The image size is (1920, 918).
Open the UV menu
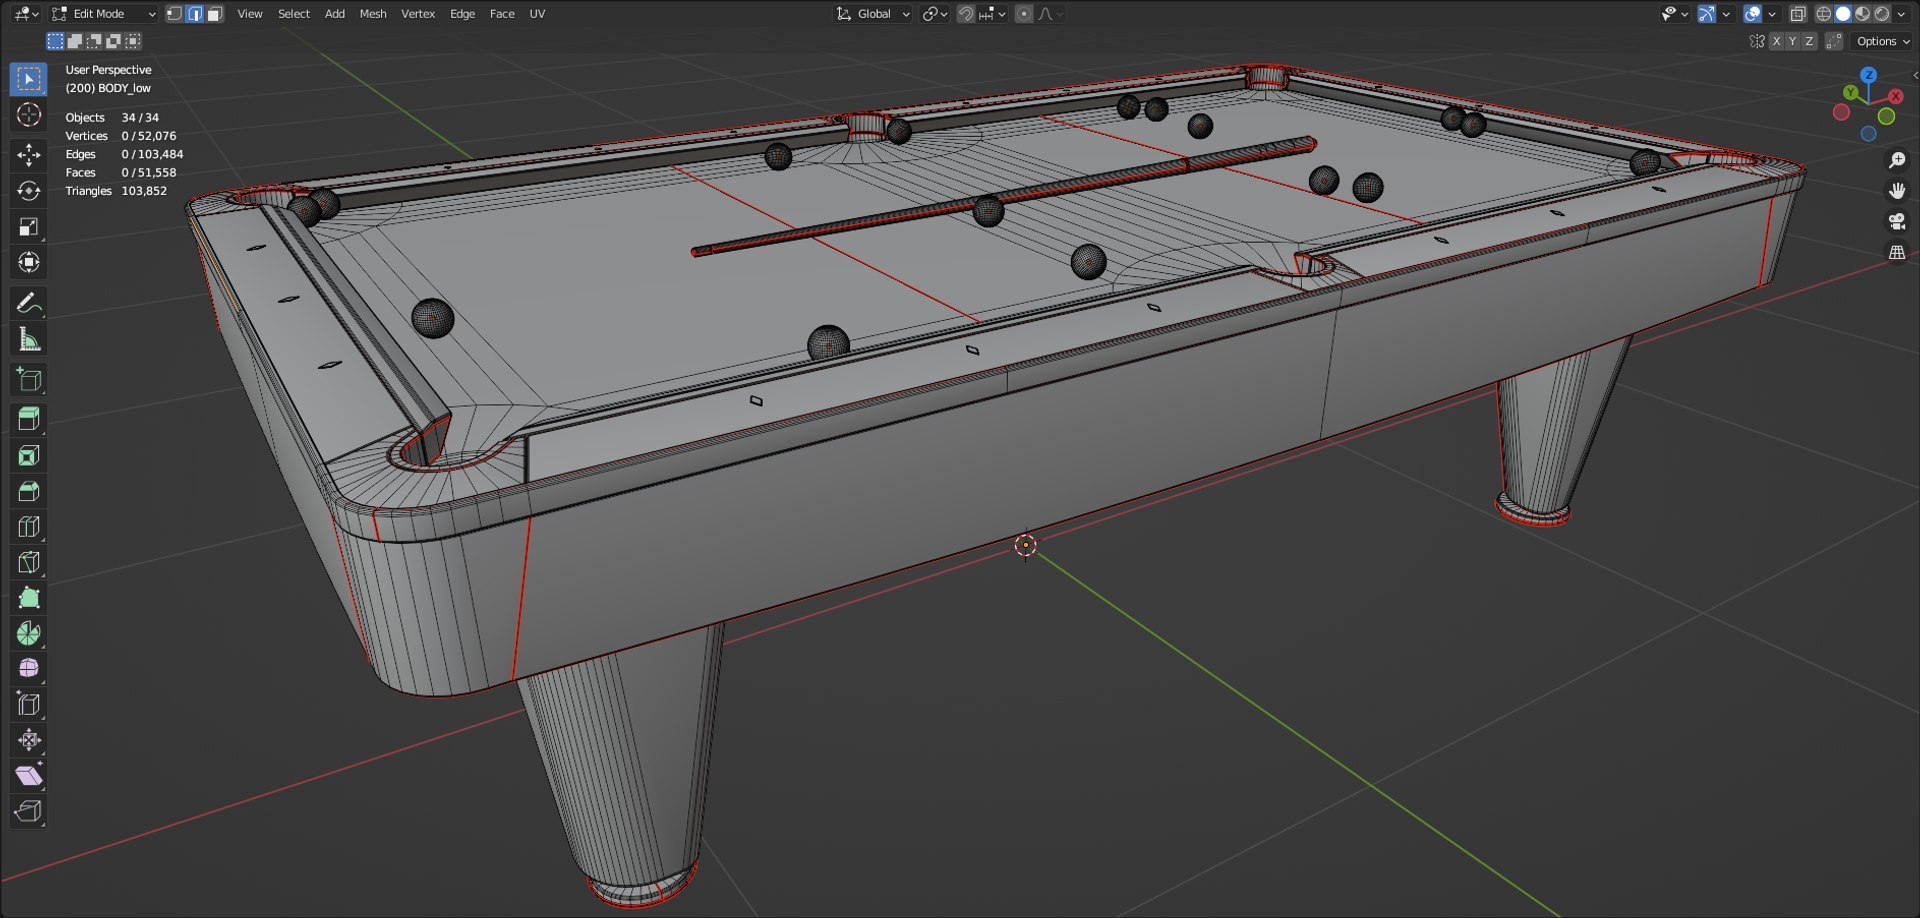click(537, 14)
